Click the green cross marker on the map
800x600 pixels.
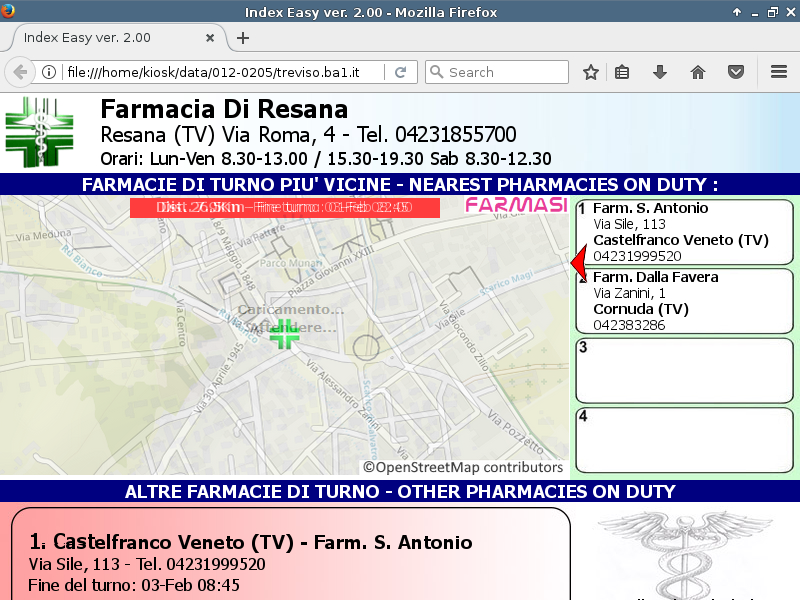click(x=285, y=334)
